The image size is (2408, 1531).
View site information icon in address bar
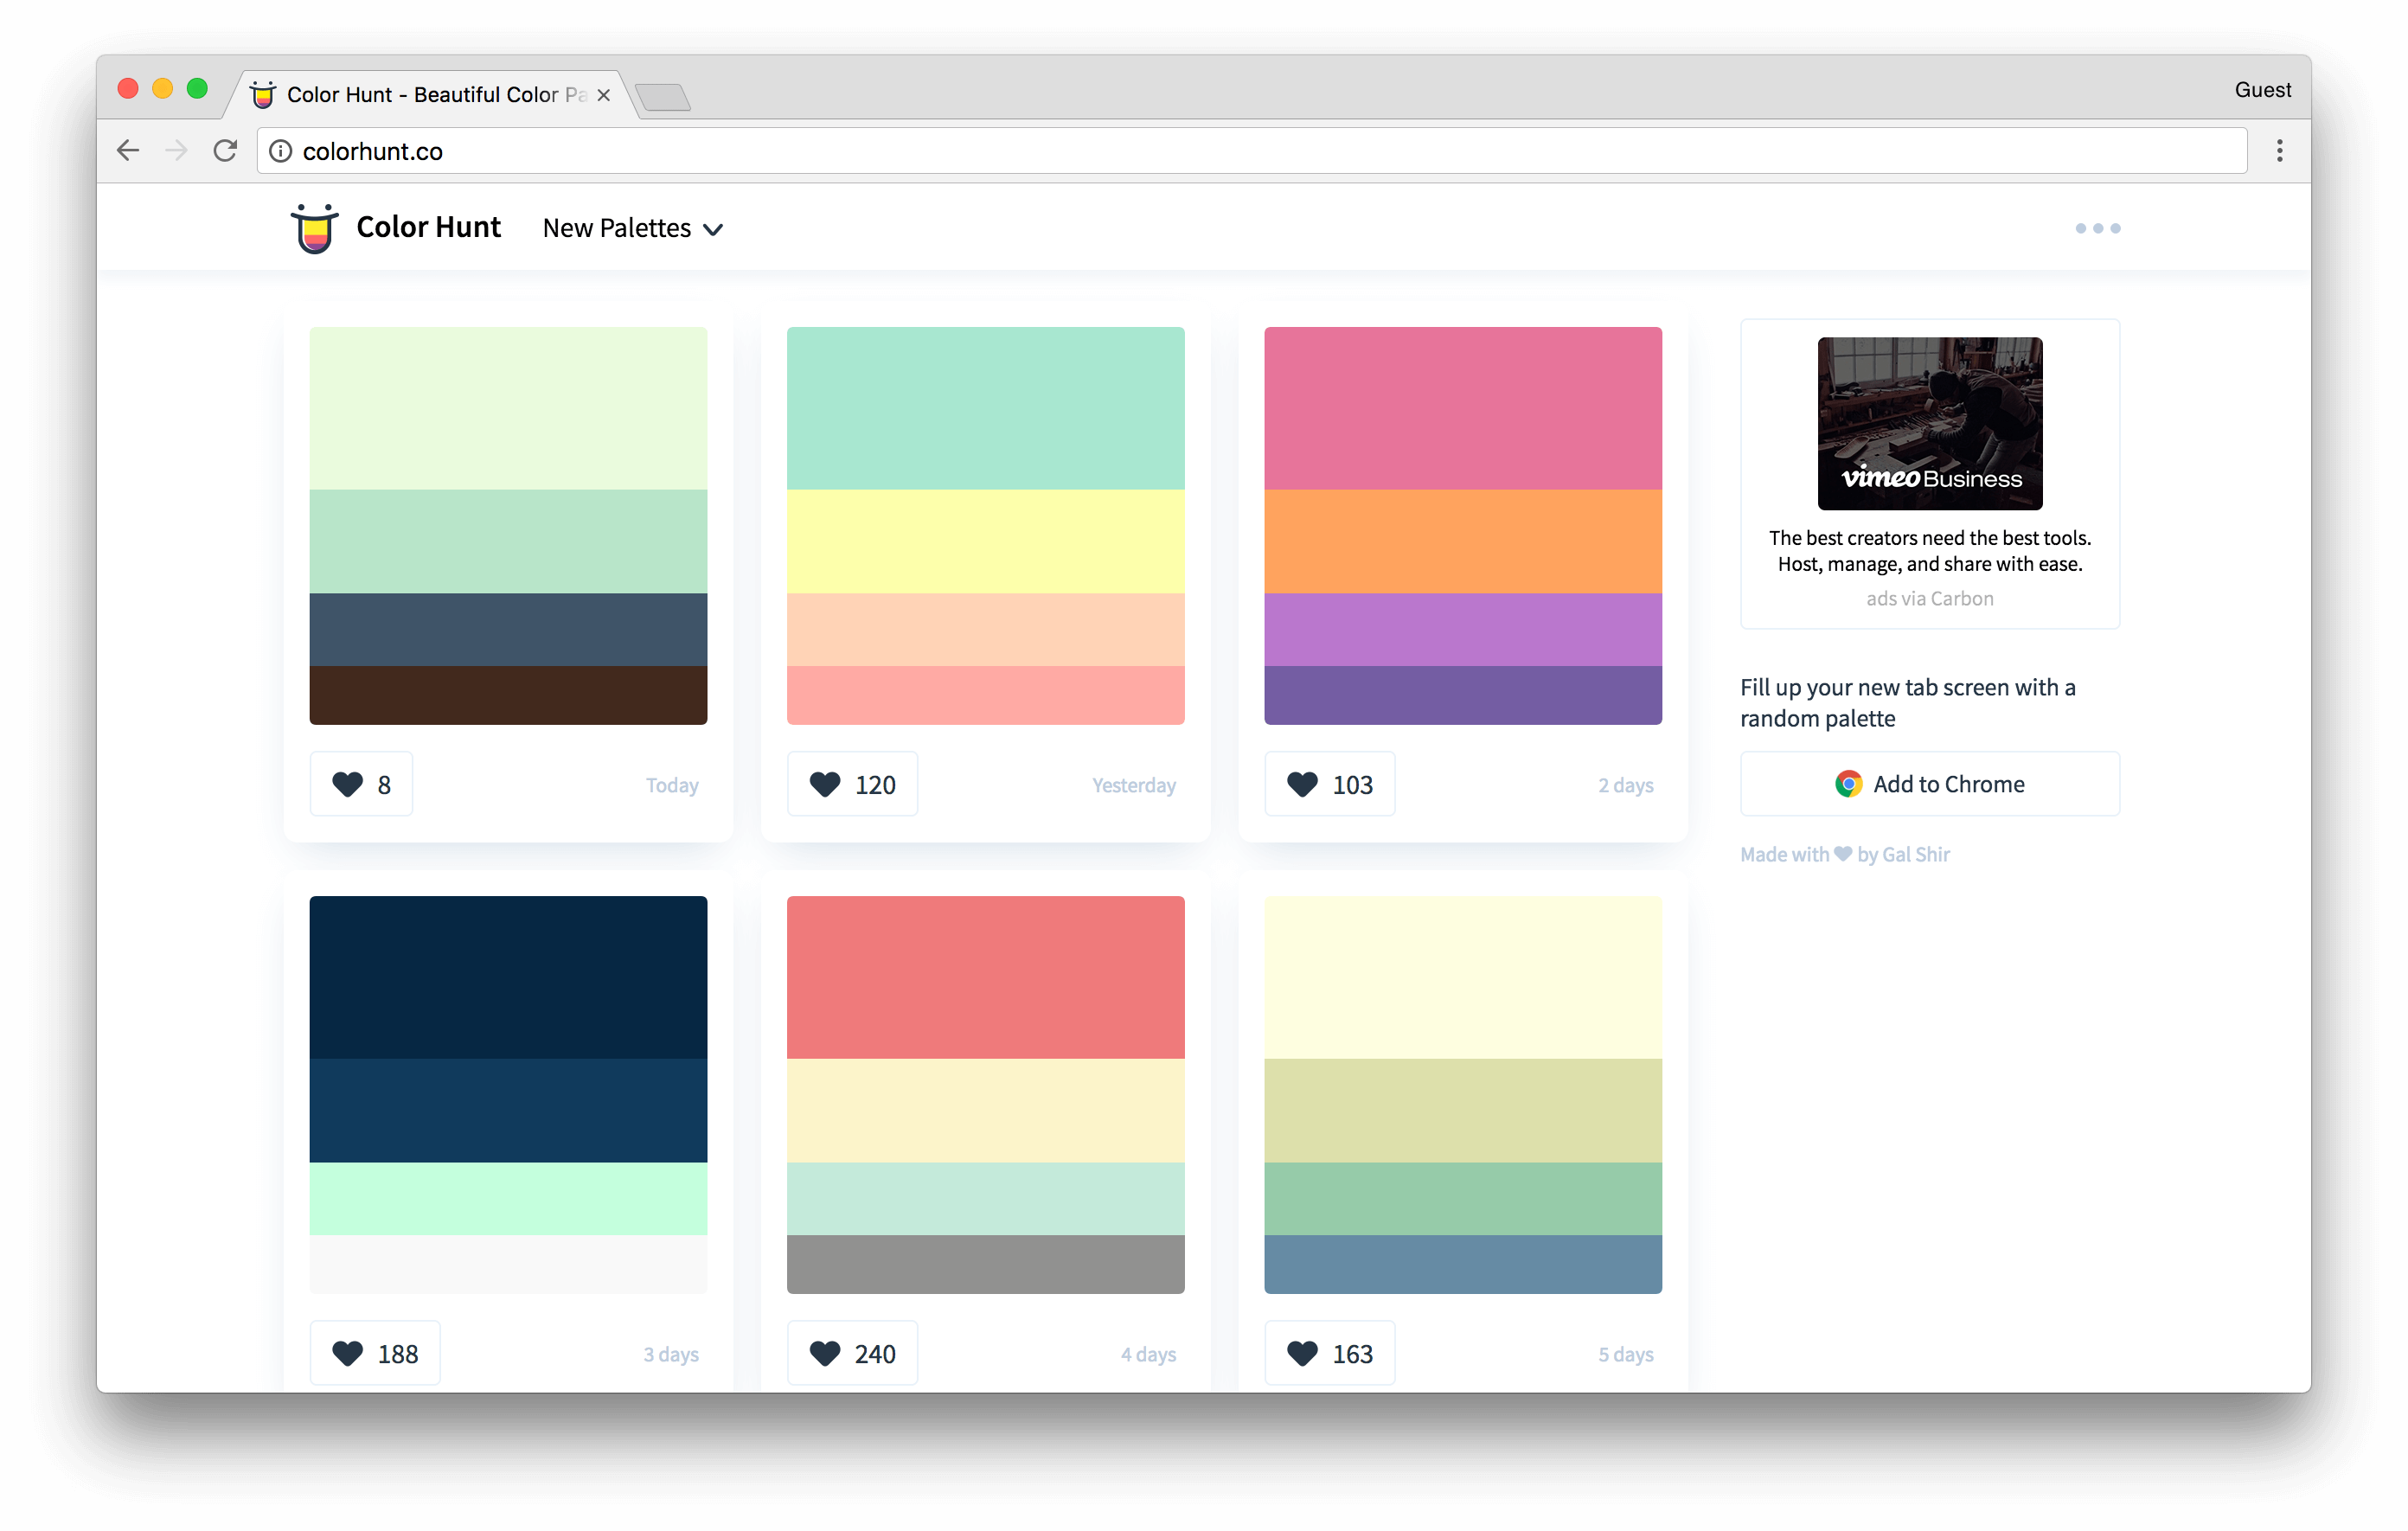pos(281,151)
